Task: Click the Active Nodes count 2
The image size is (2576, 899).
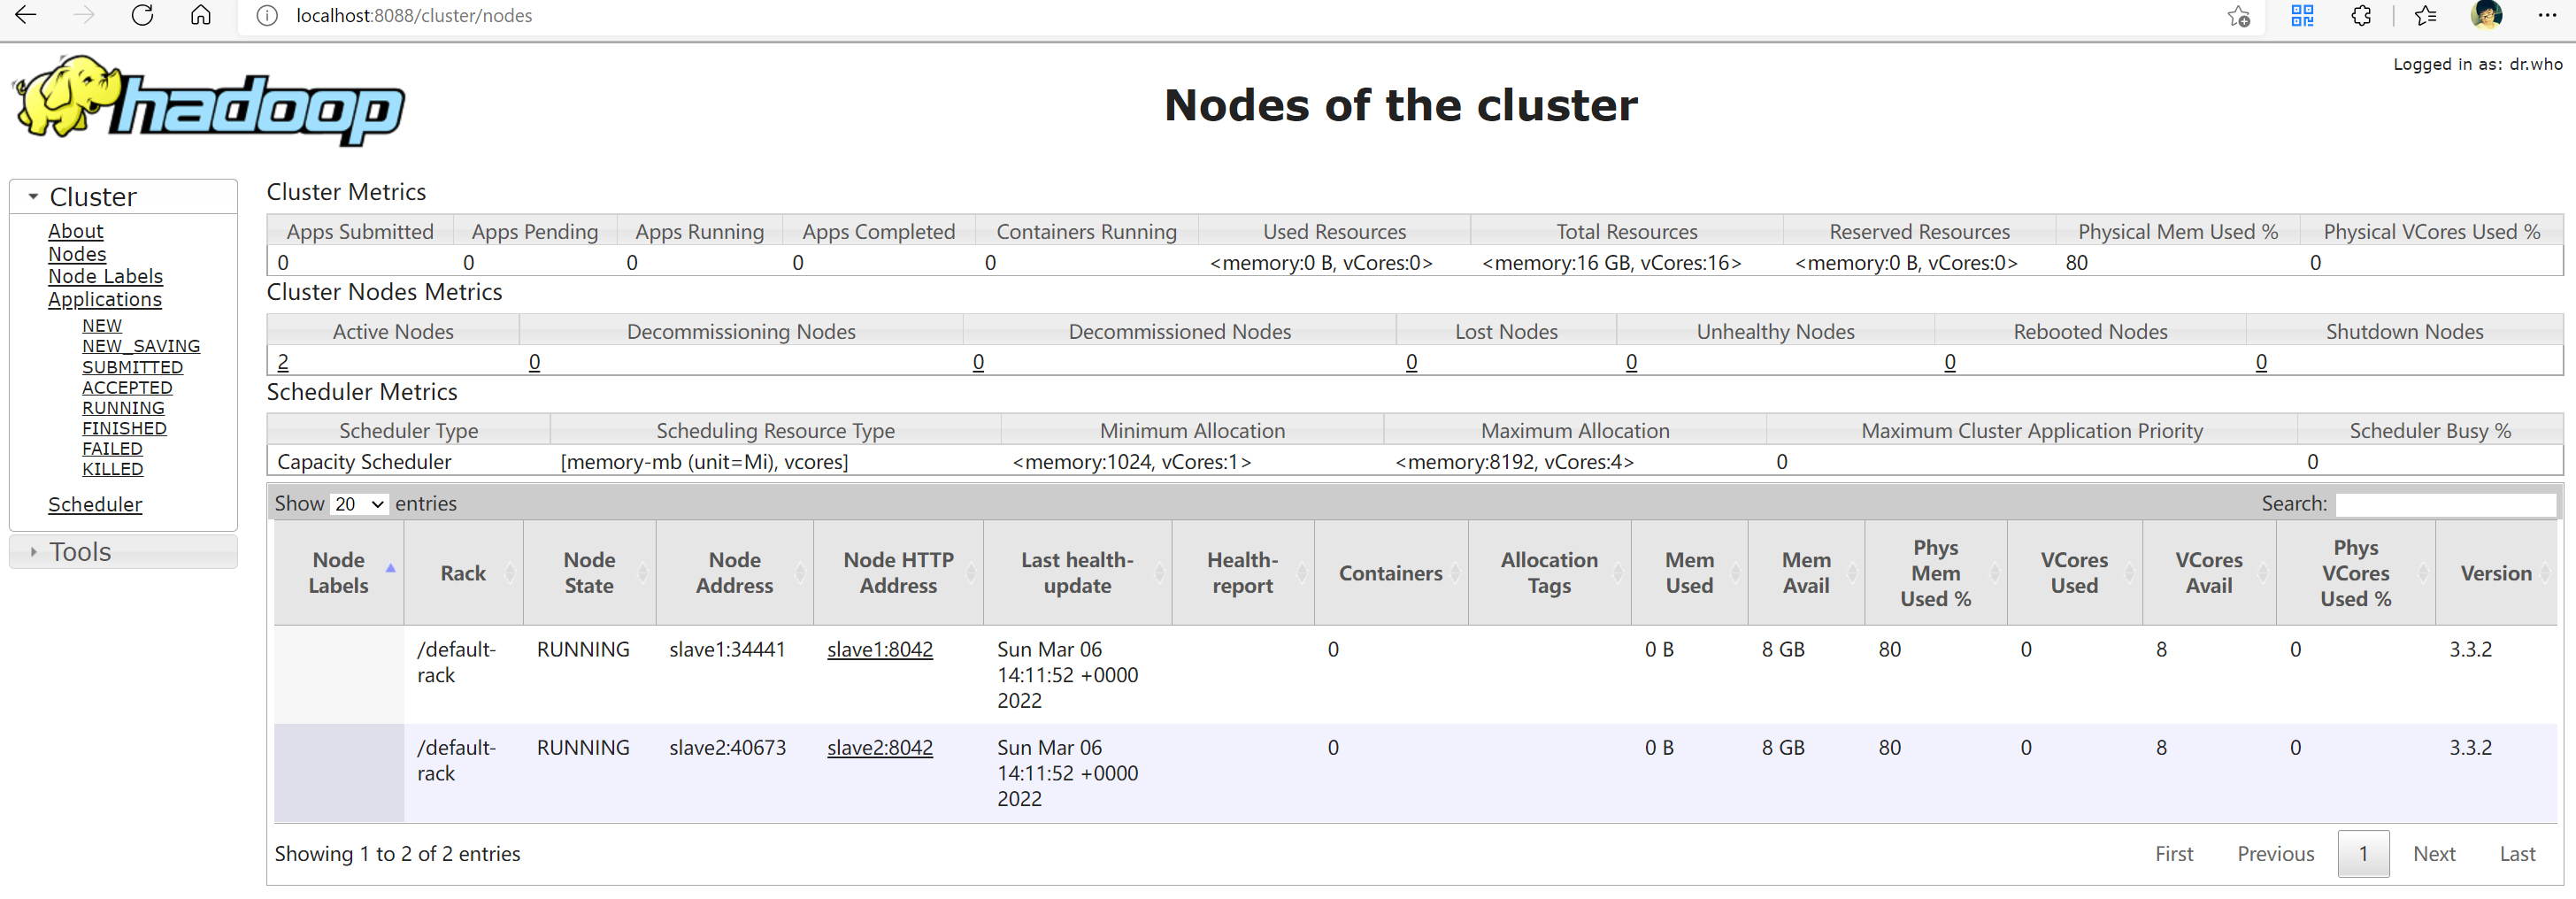Action: click(x=283, y=362)
